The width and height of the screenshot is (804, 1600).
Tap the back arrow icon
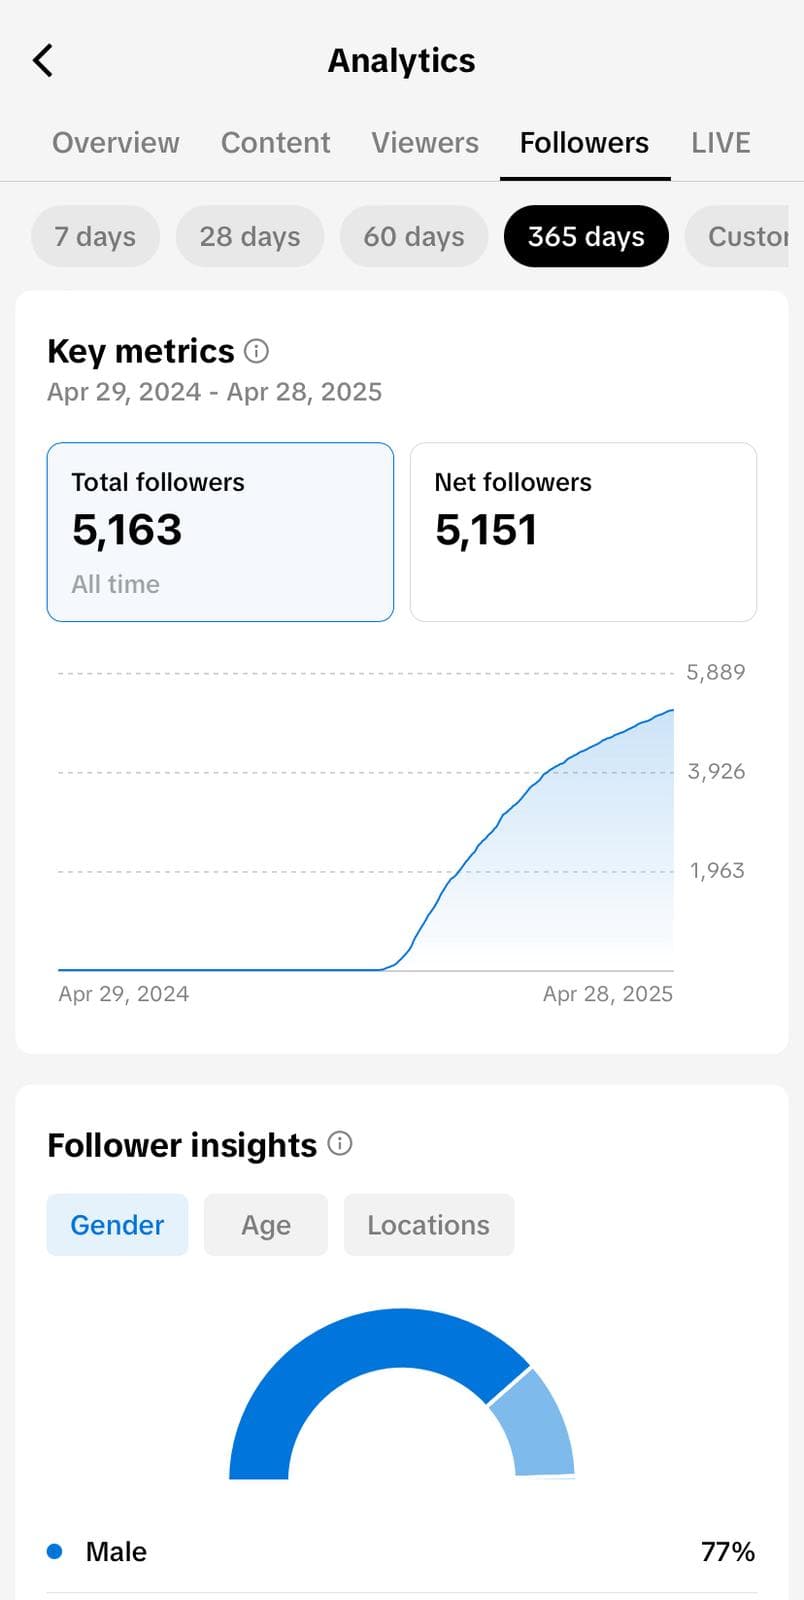pyautogui.click(x=43, y=61)
